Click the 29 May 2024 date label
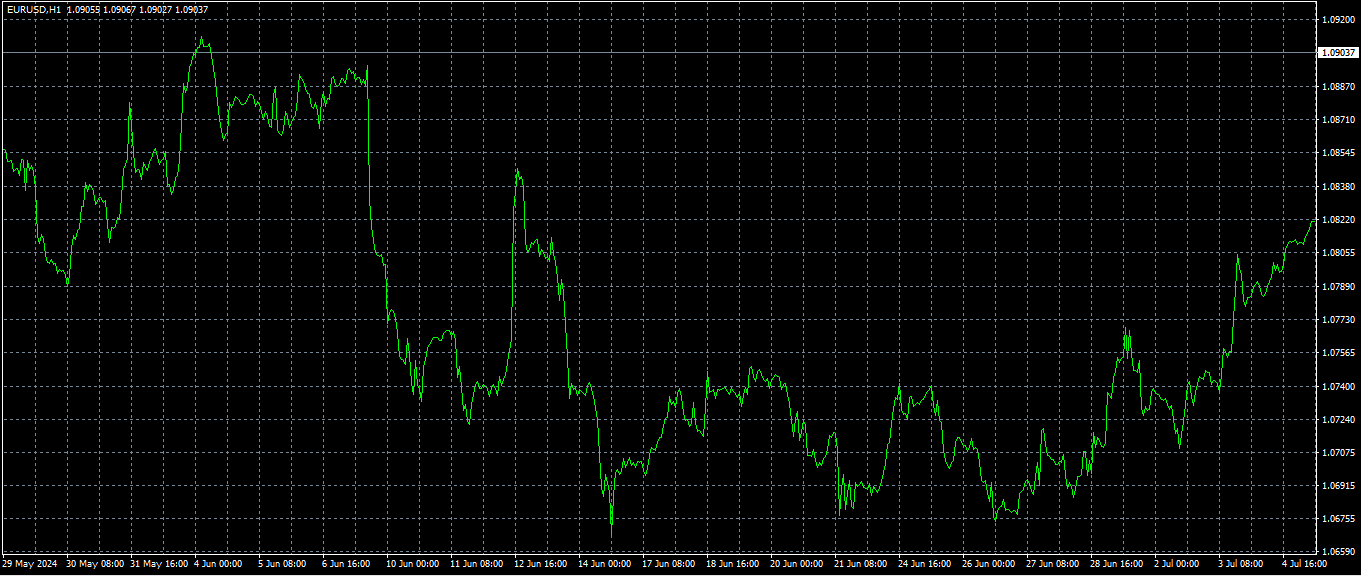The image size is (1361, 576). [30, 564]
